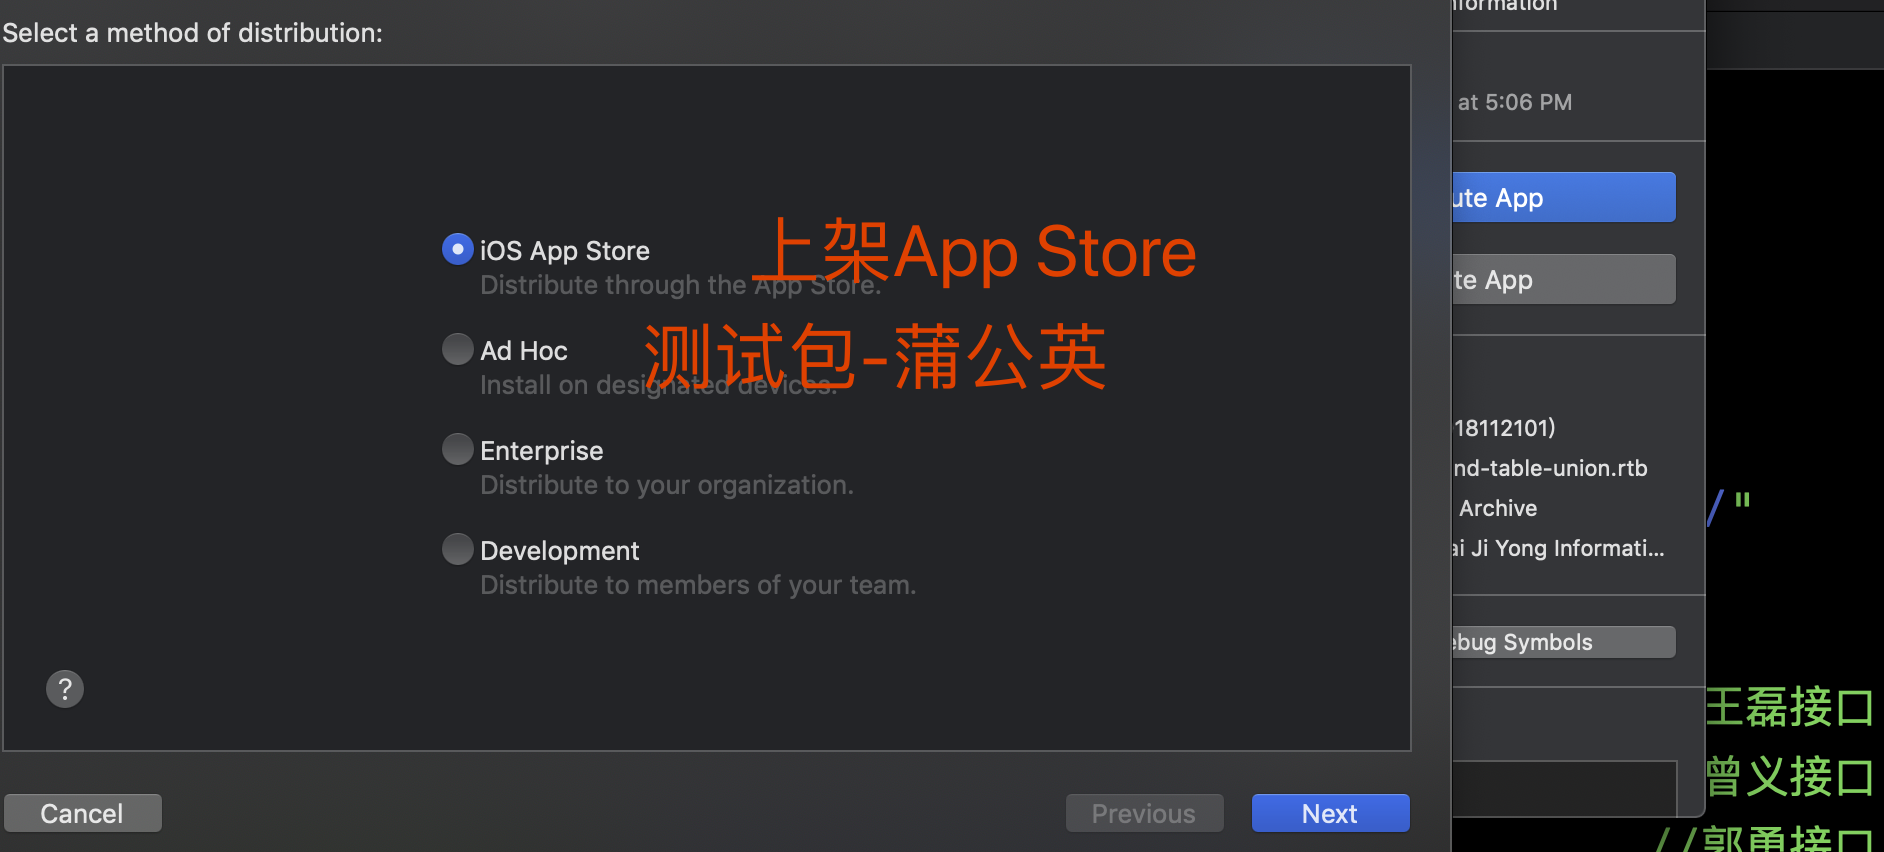Choose the Ad Hoc distribution option
The image size is (1884, 852).
click(x=458, y=349)
